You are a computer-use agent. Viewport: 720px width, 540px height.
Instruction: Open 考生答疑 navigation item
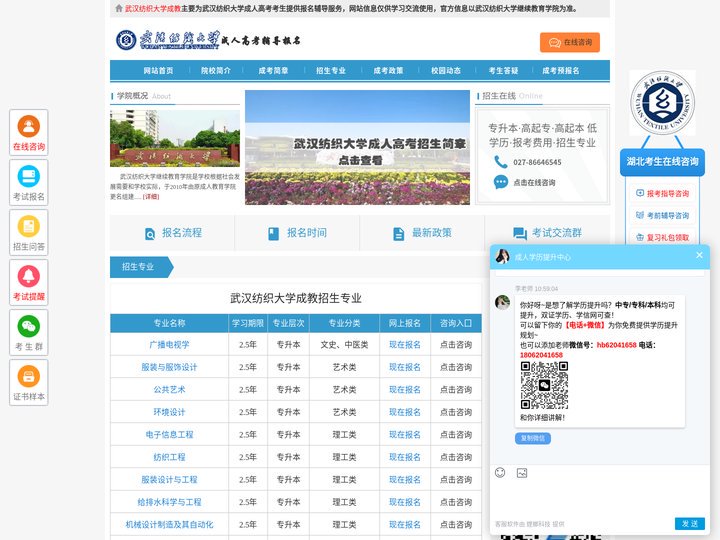coord(503,71)
